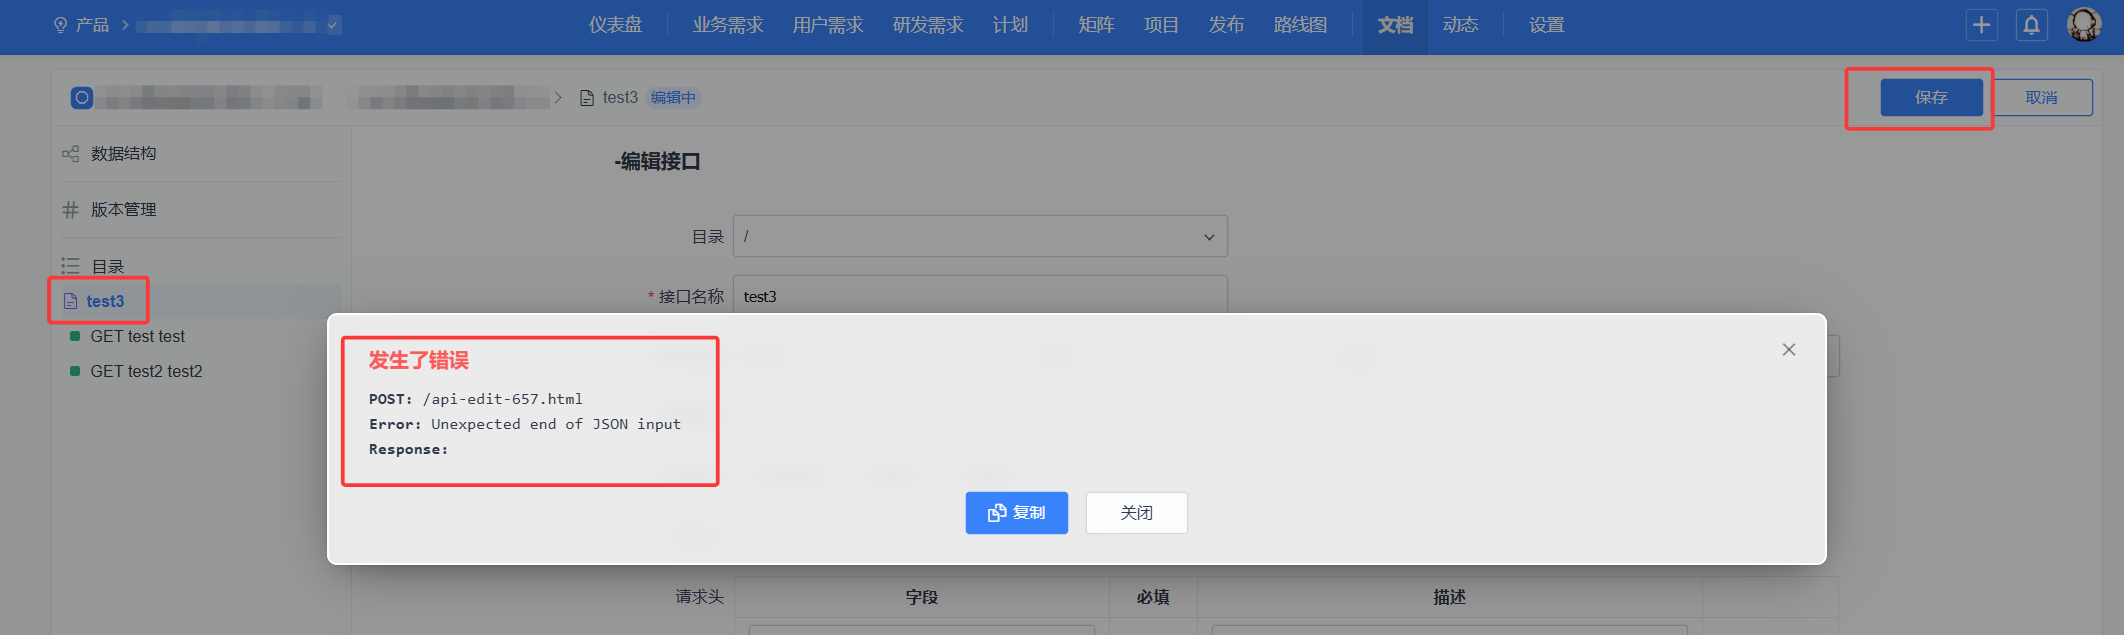Open 数据结构 in the sidebar

click(x=123, y=154)
